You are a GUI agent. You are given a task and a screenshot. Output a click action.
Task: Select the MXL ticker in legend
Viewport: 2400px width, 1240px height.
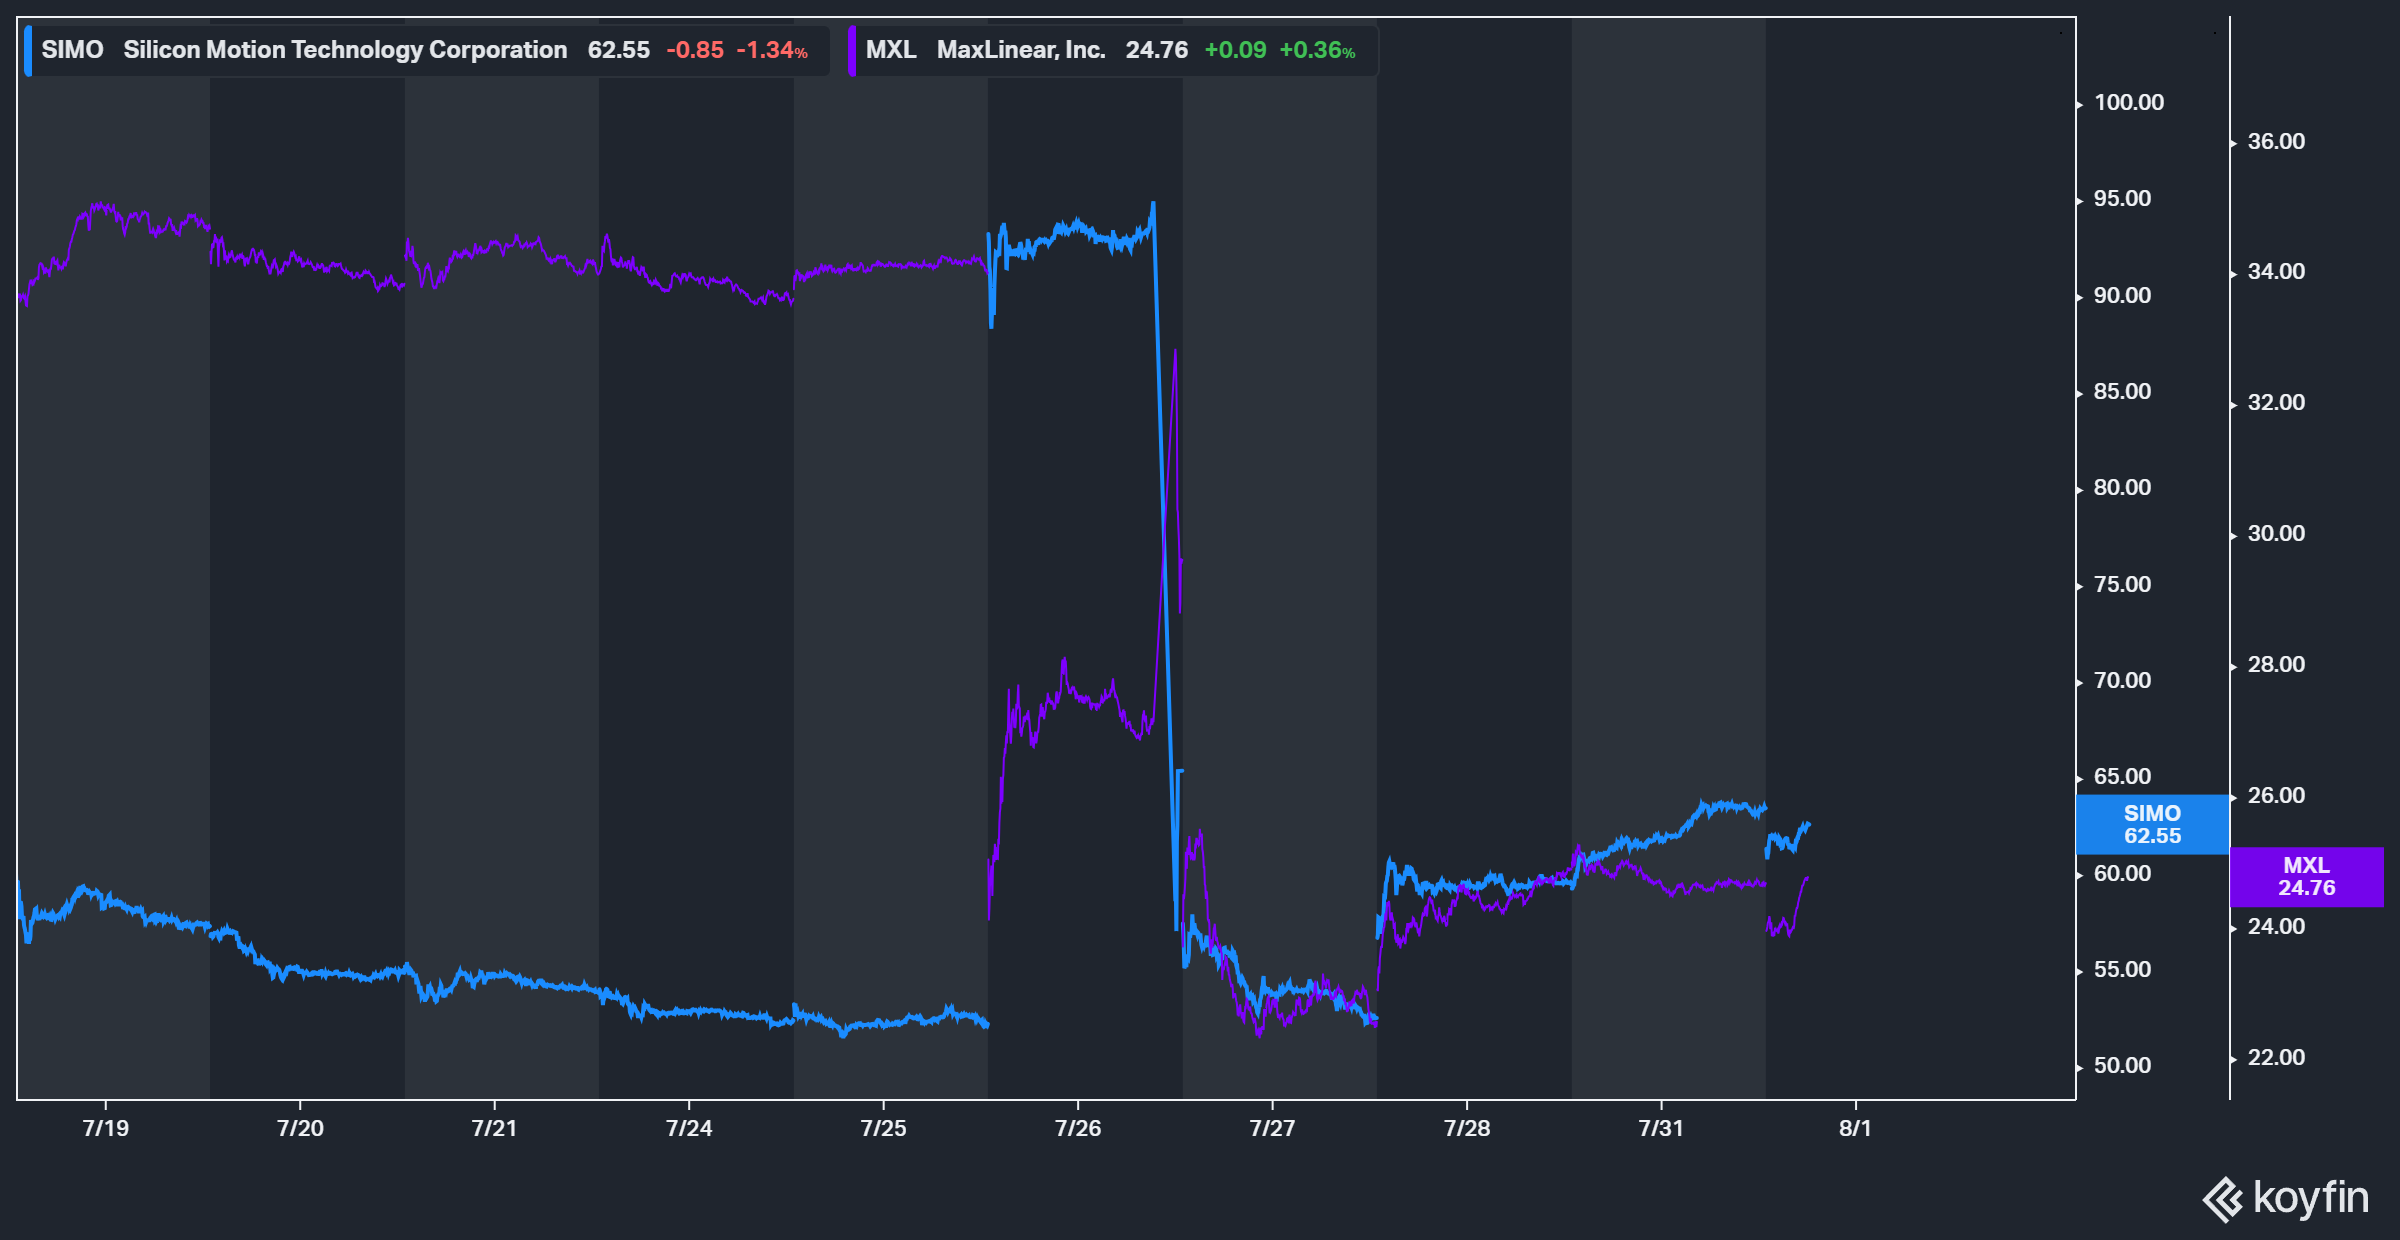coord(890,50)
